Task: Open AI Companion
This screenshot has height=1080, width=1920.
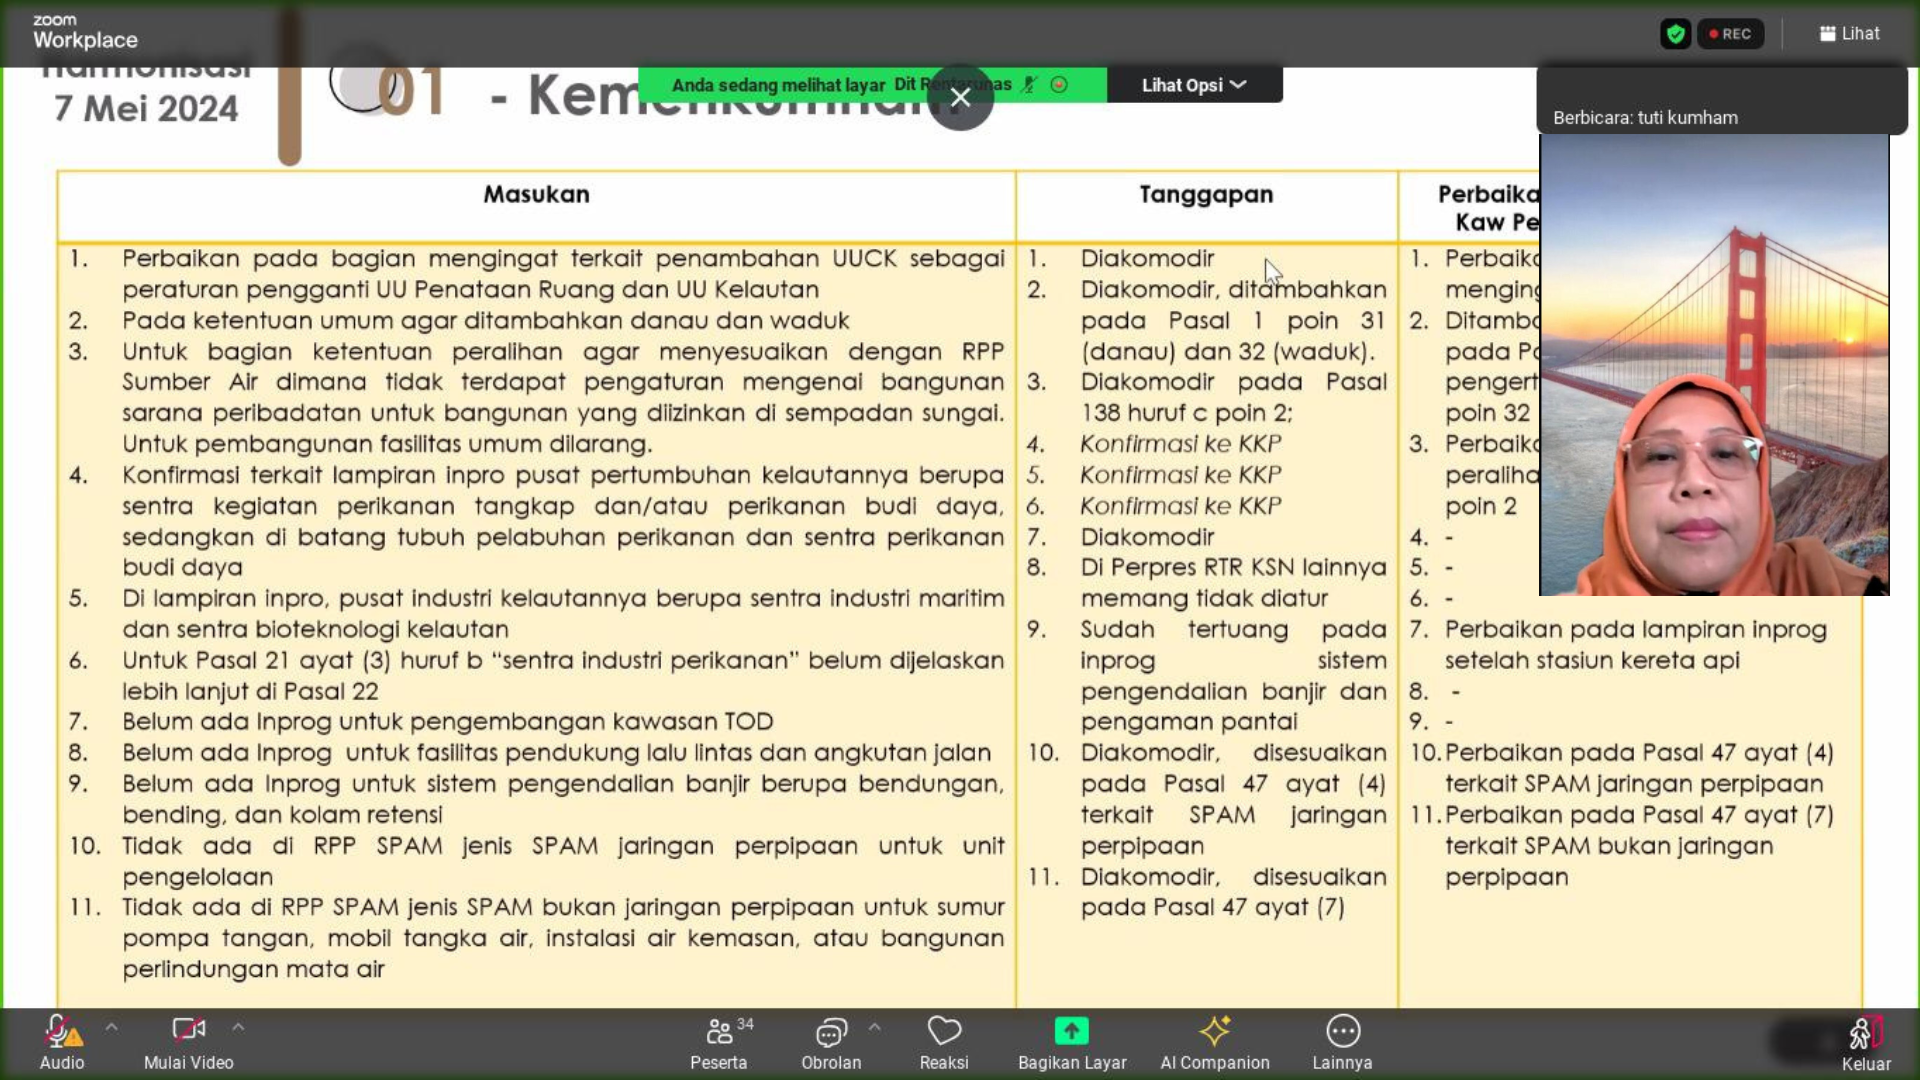Action: coord(1215,1043)
